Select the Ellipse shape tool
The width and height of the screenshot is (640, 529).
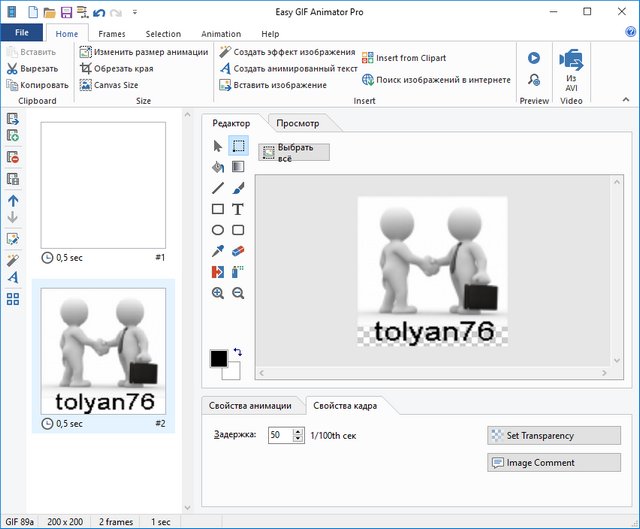(217, 230)
